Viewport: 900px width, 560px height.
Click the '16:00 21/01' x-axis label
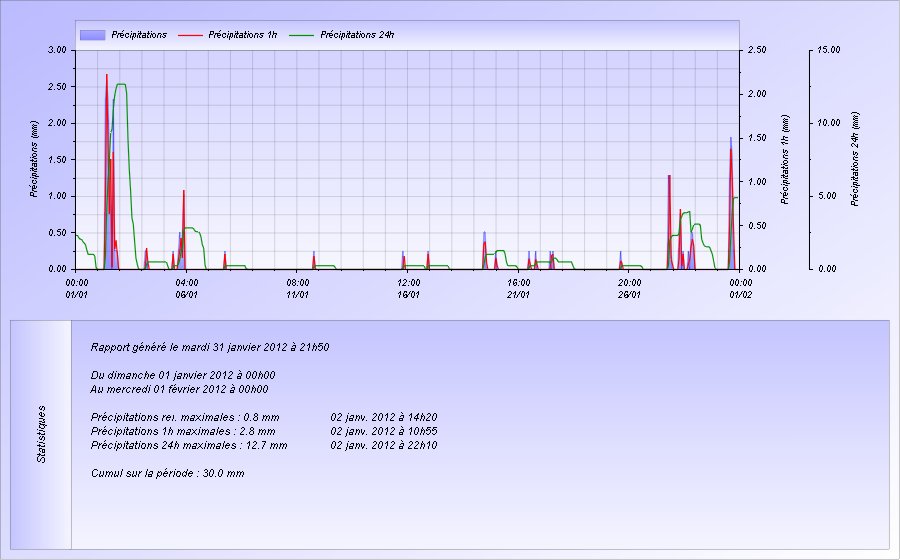[x=518, y=289]
